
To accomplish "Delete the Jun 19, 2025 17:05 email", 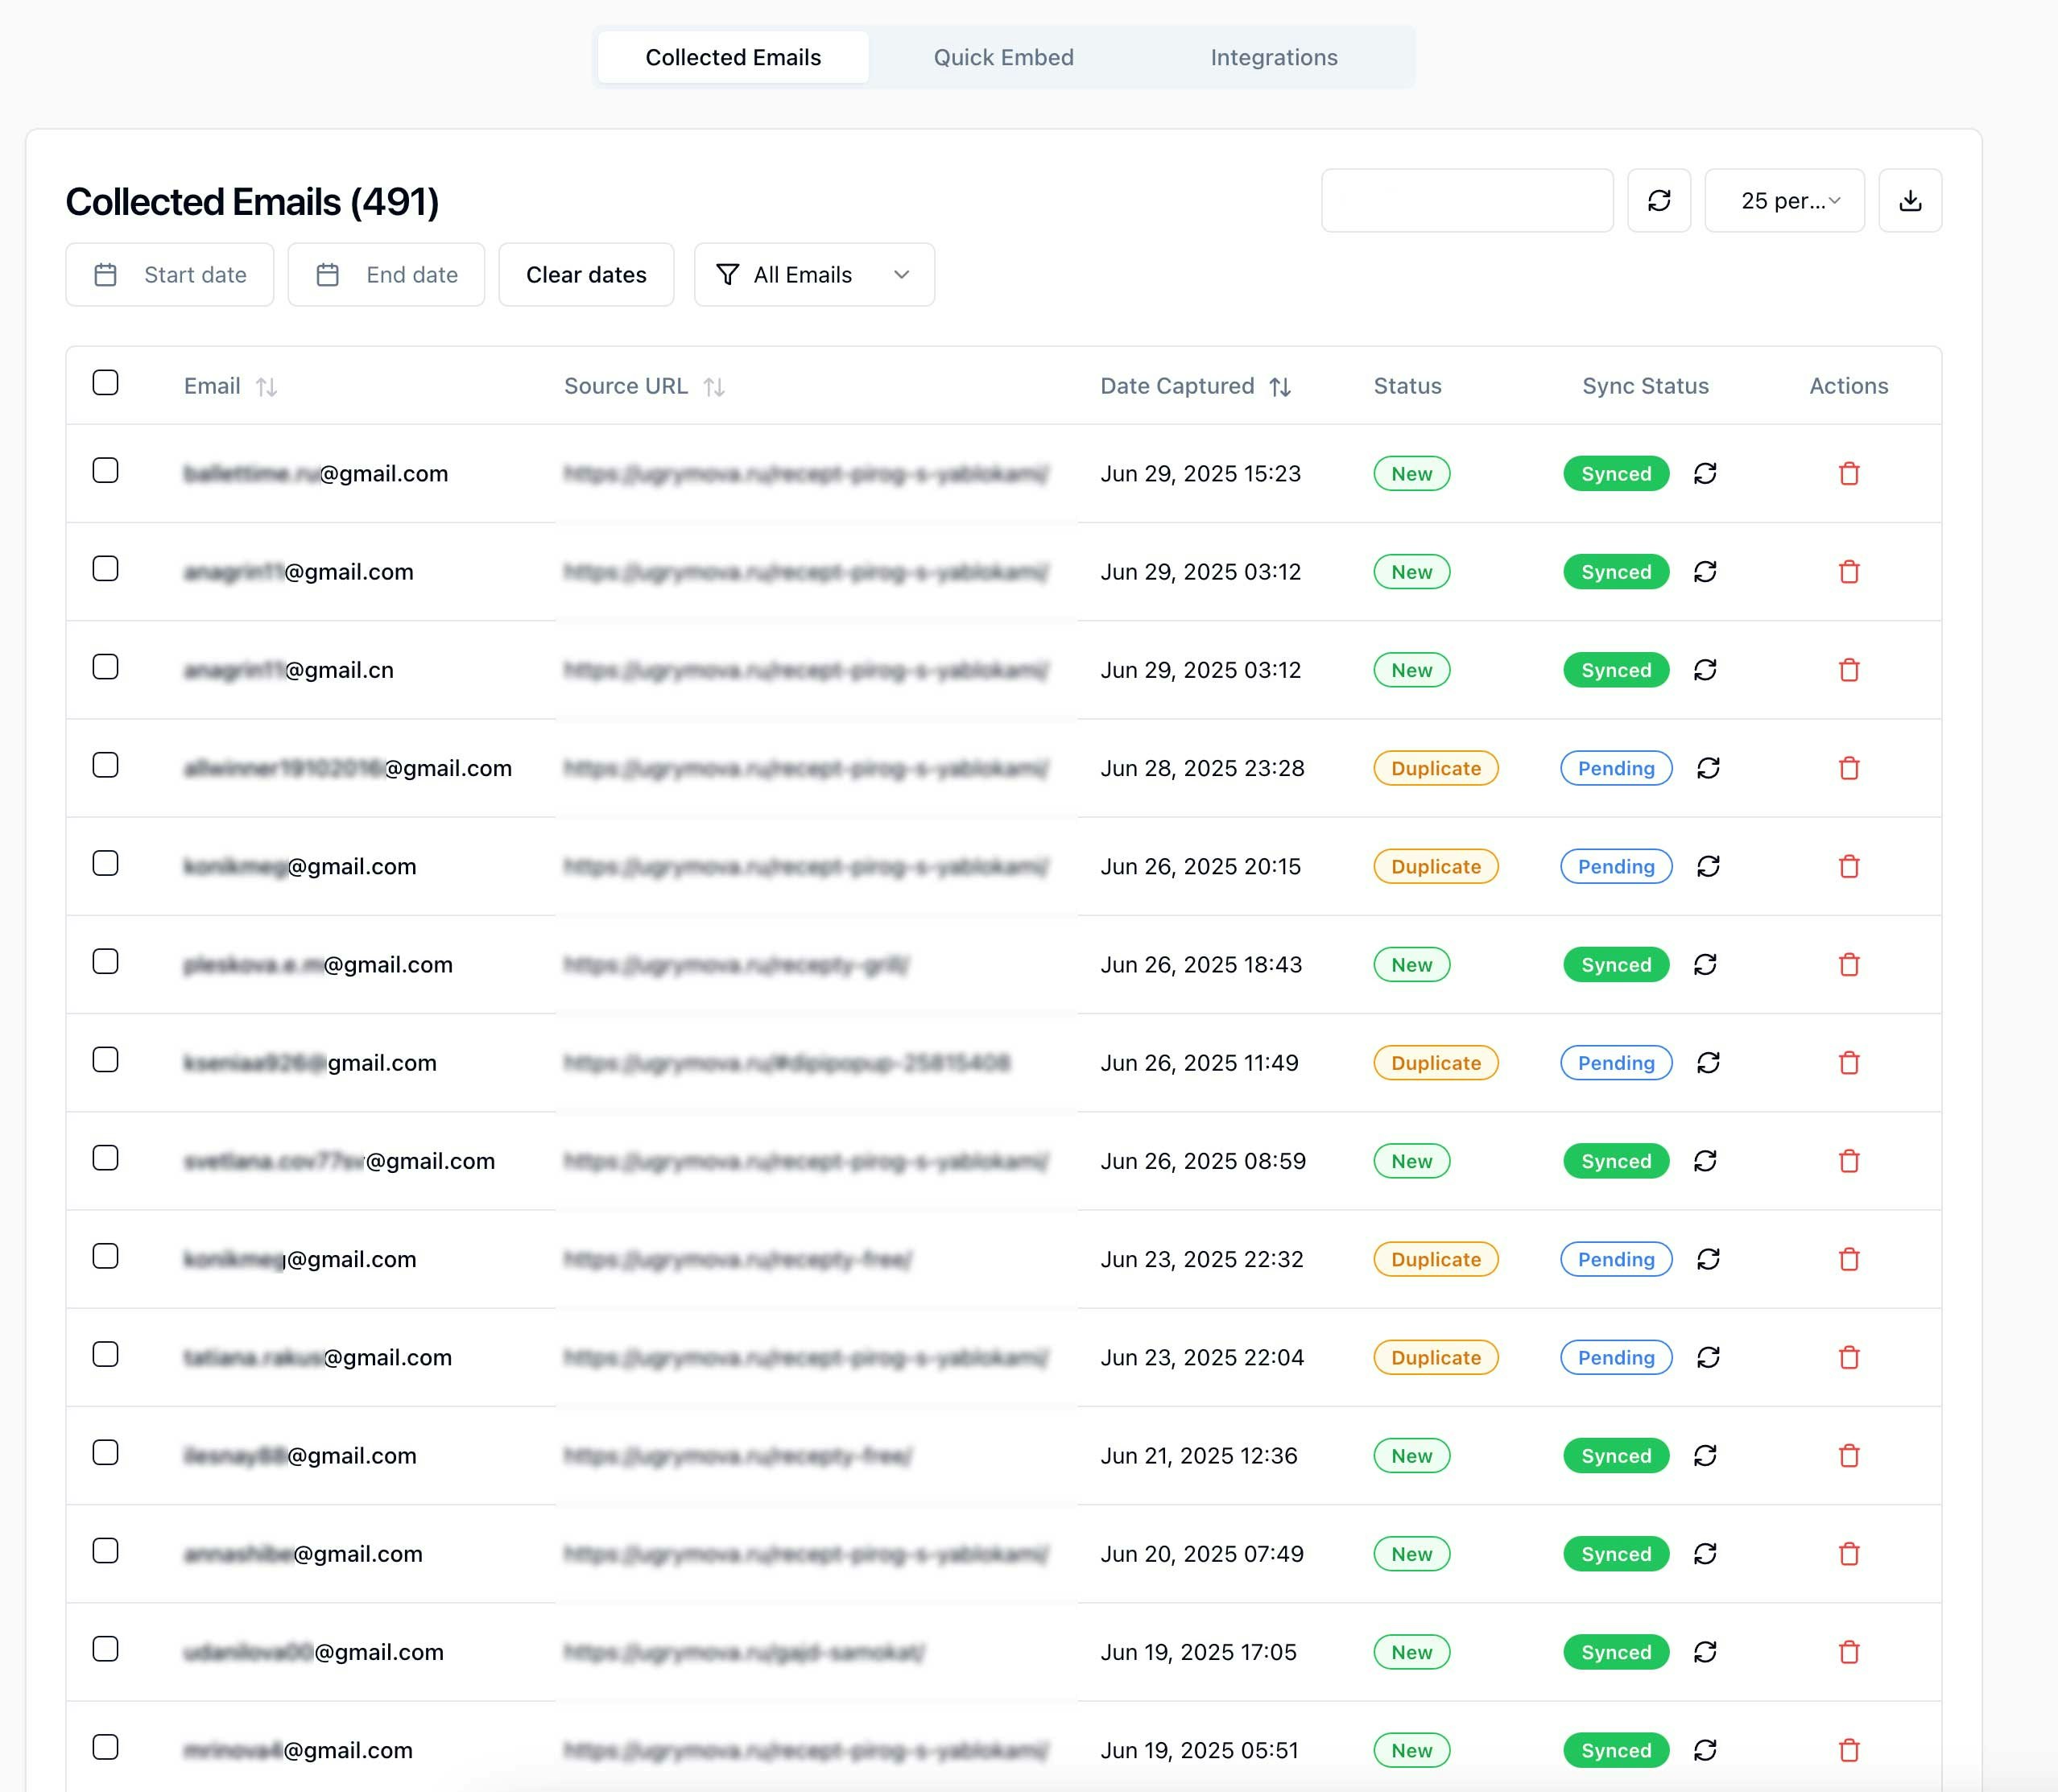I will point(1849,1651).
